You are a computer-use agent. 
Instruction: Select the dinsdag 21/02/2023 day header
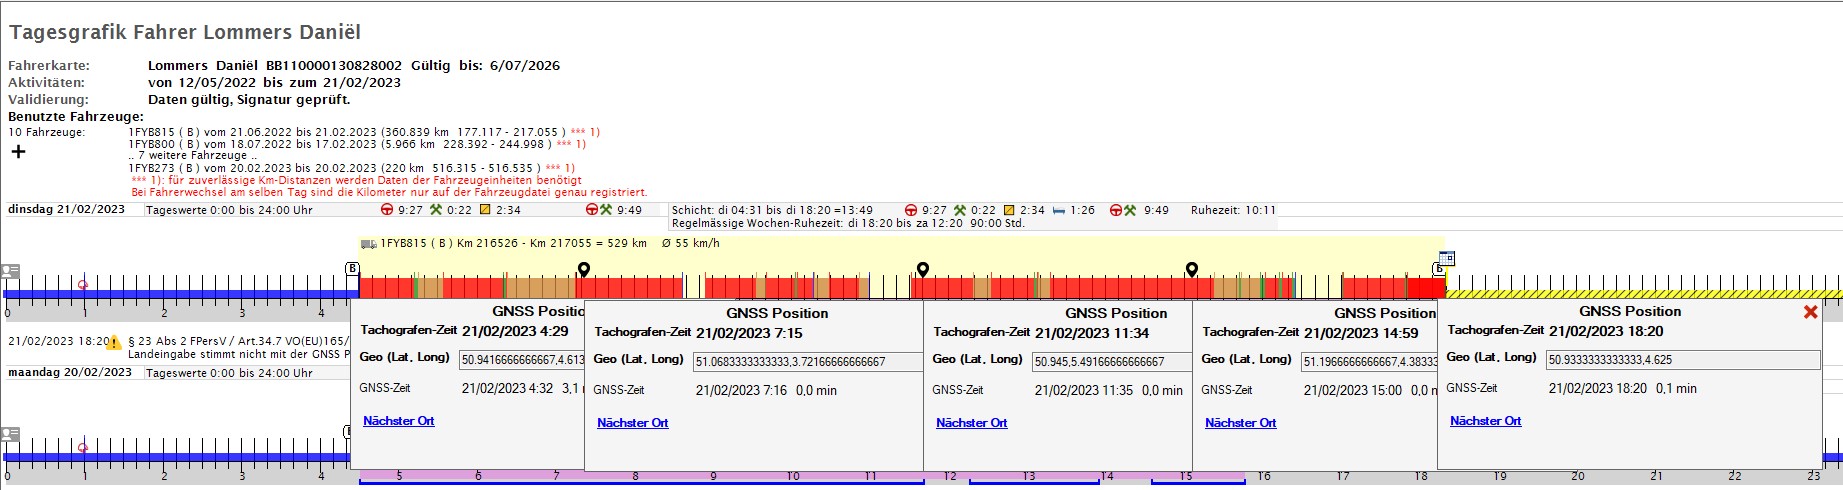[67, 210]
